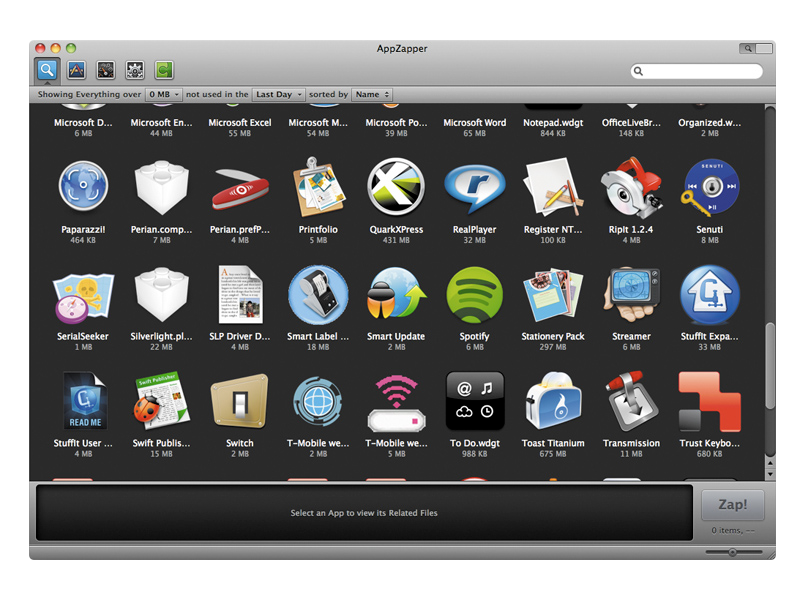Open the Widgets view toolbar icon
The width and height of the screenshot is (800, 600).
tap(106, 70)
